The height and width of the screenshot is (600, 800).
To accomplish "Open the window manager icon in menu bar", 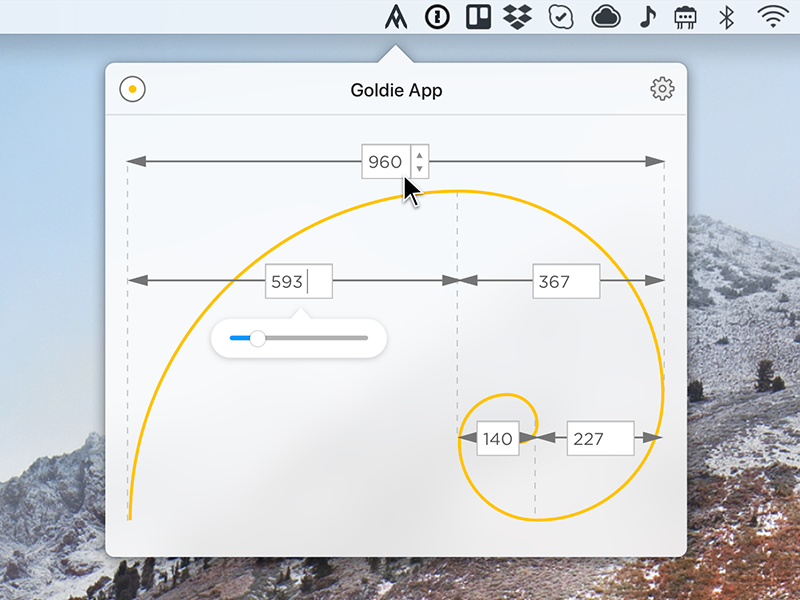I will (x=478, y=16).
